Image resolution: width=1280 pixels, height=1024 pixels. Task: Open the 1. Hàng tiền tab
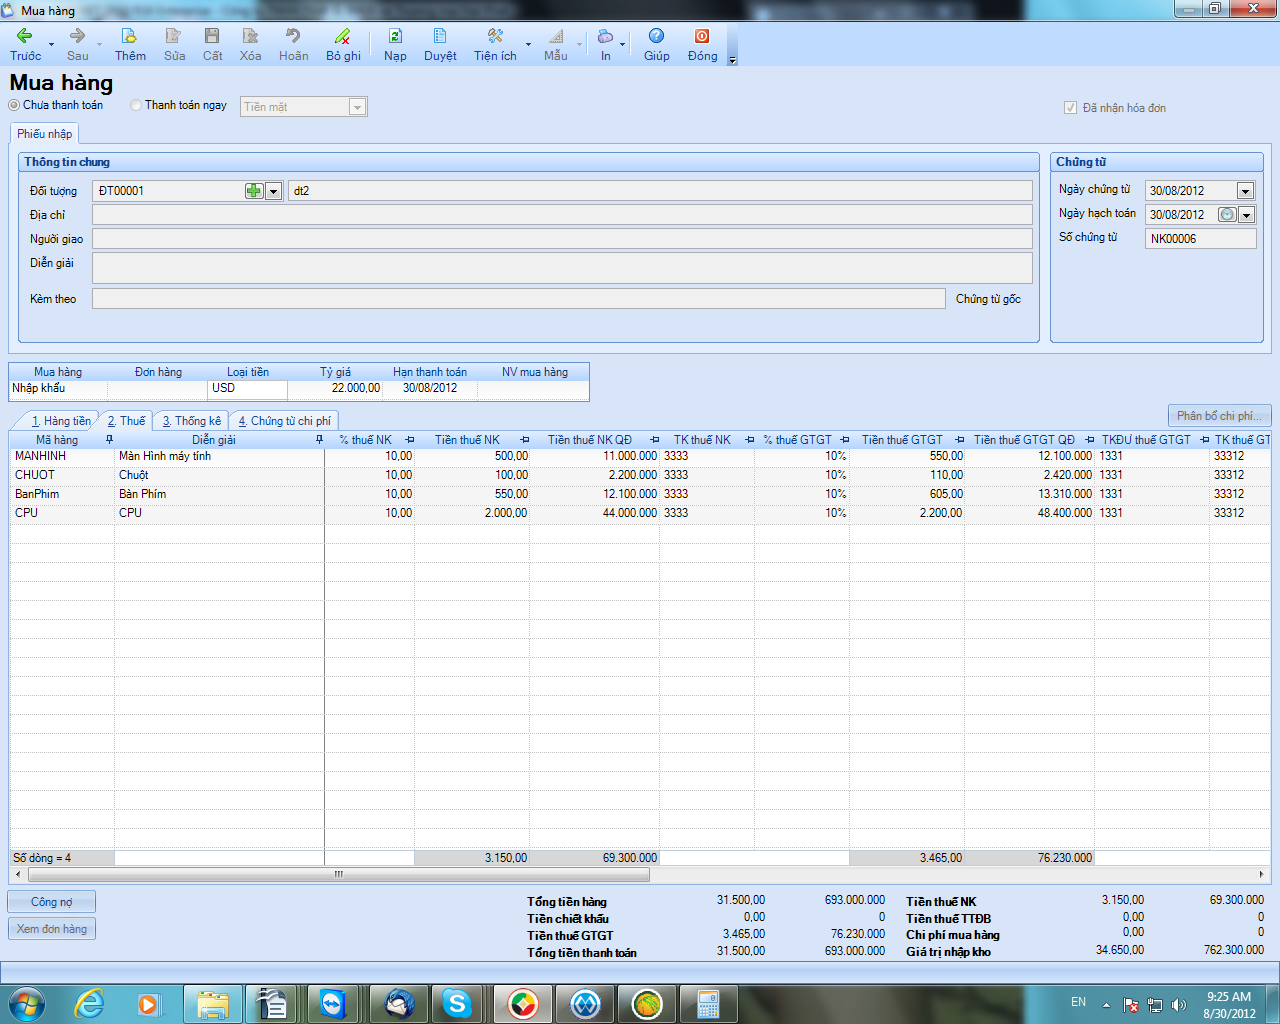tap(60, 421)
